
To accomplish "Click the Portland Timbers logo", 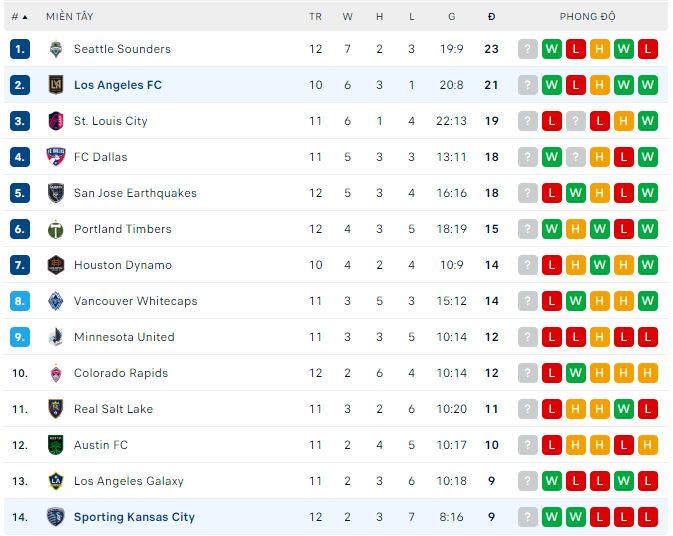I will (55, 229).
